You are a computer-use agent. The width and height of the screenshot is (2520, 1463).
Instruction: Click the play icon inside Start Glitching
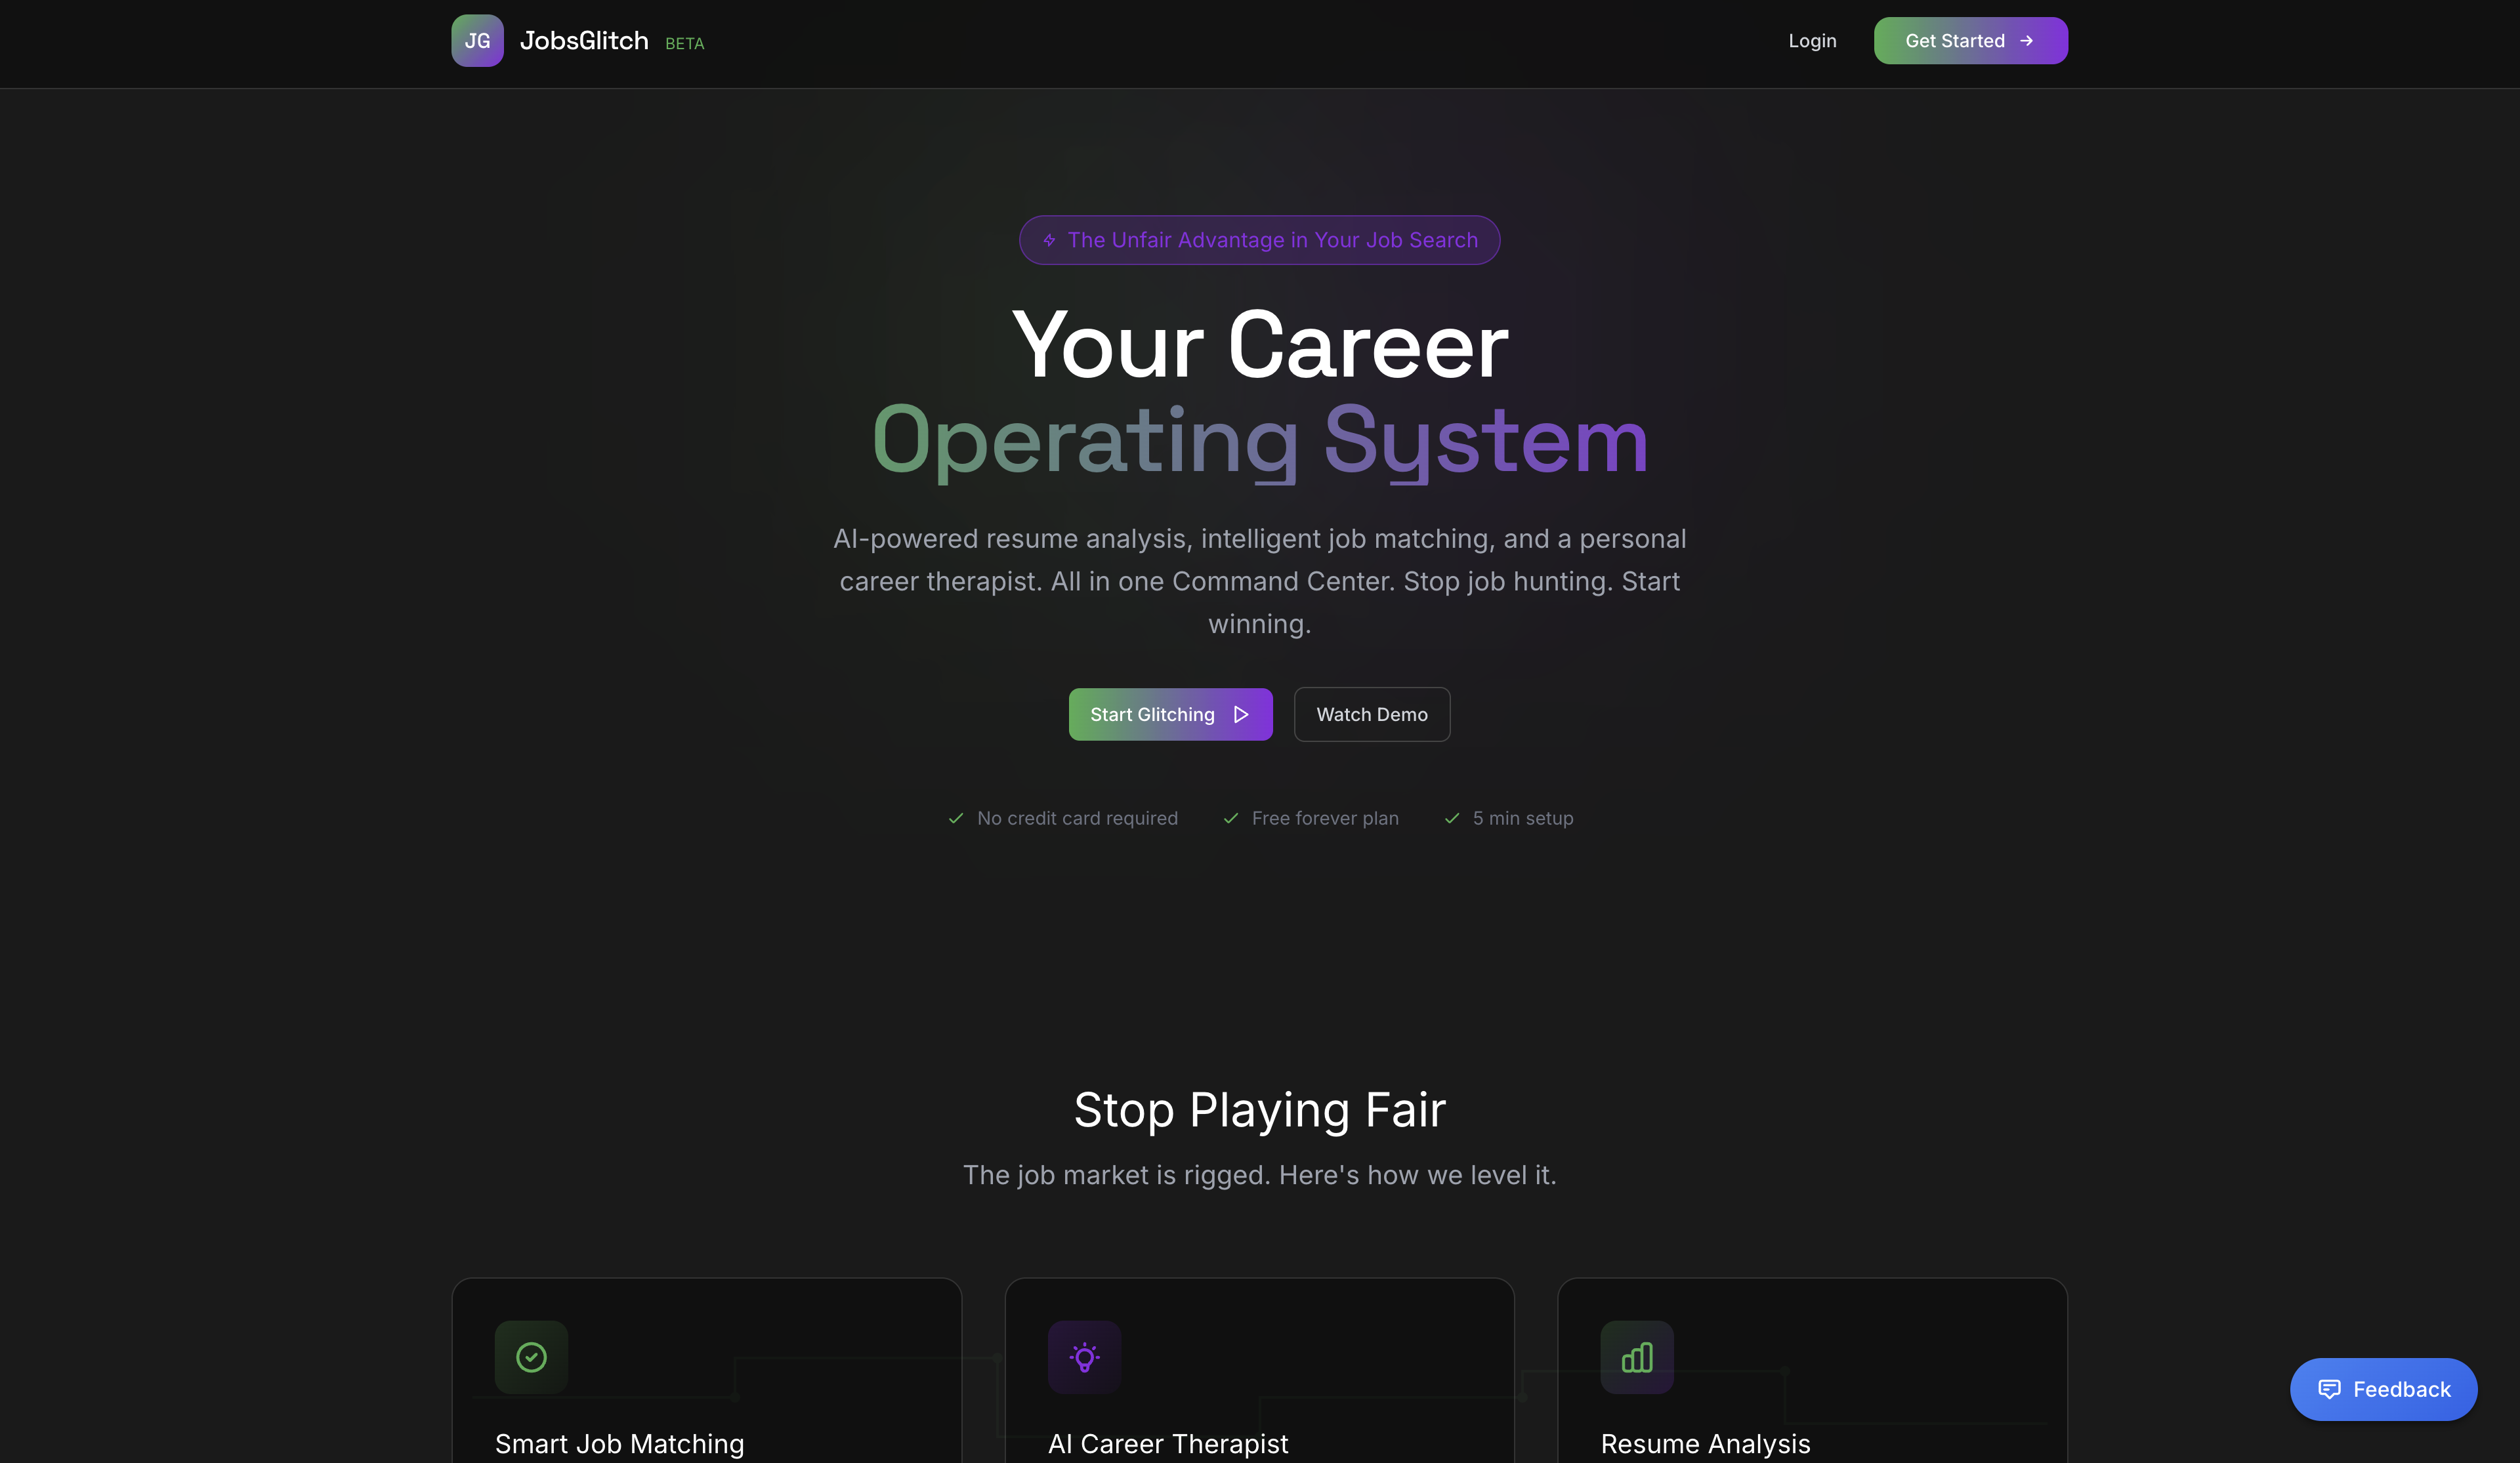coord(1241,714)
